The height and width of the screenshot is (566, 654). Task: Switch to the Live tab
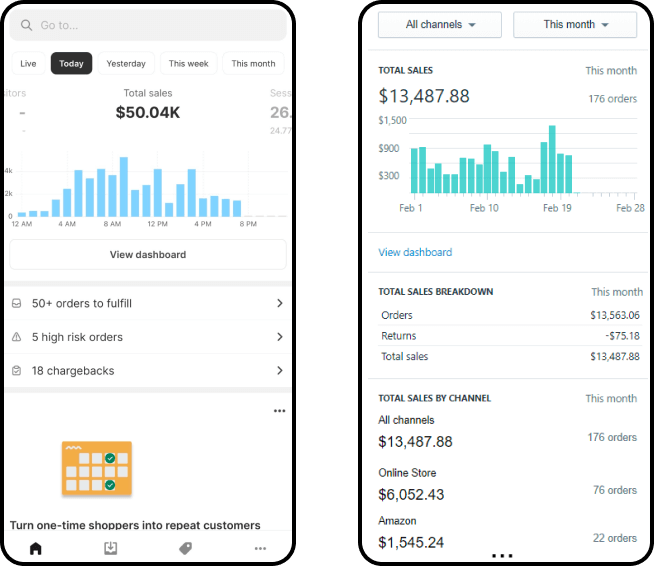28,64
